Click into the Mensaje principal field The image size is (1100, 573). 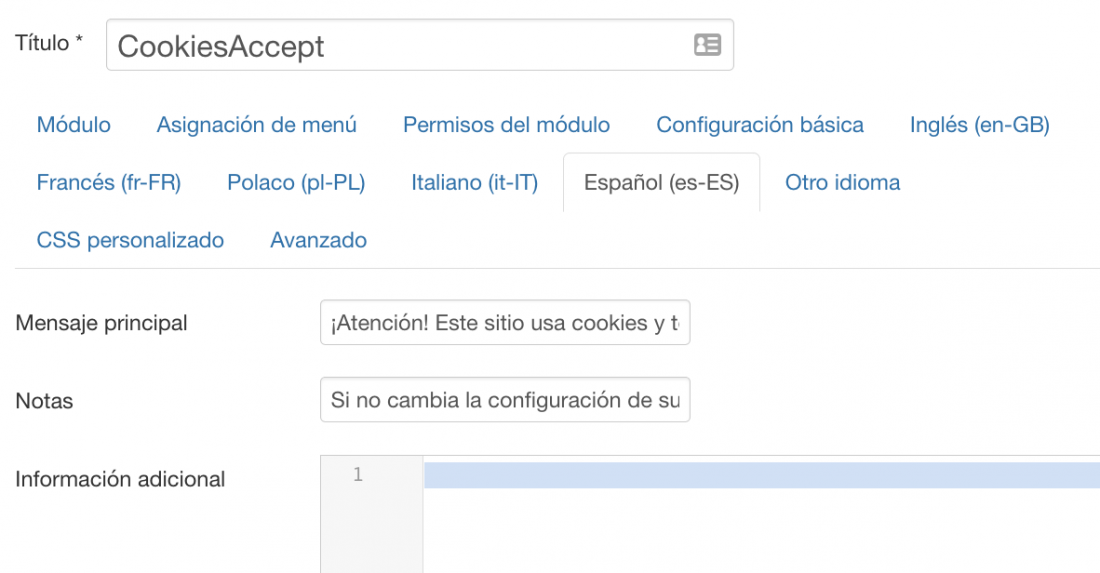[505, 323]
